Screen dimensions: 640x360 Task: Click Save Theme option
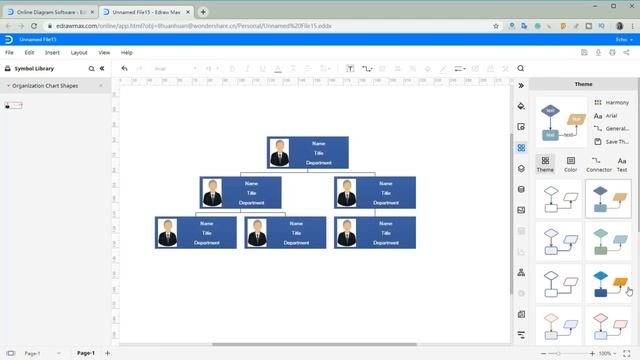pos(611,142)
